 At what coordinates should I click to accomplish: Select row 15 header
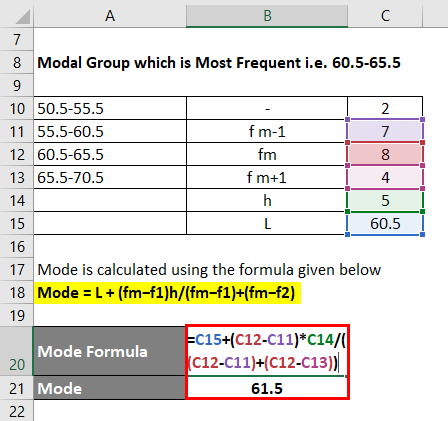[17, 223]
